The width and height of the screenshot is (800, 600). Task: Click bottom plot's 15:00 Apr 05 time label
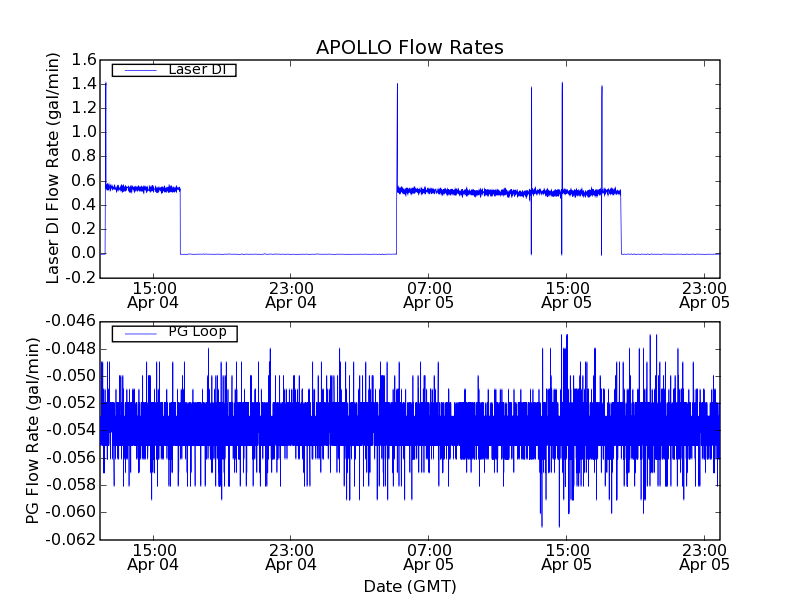tap(566, 556)
